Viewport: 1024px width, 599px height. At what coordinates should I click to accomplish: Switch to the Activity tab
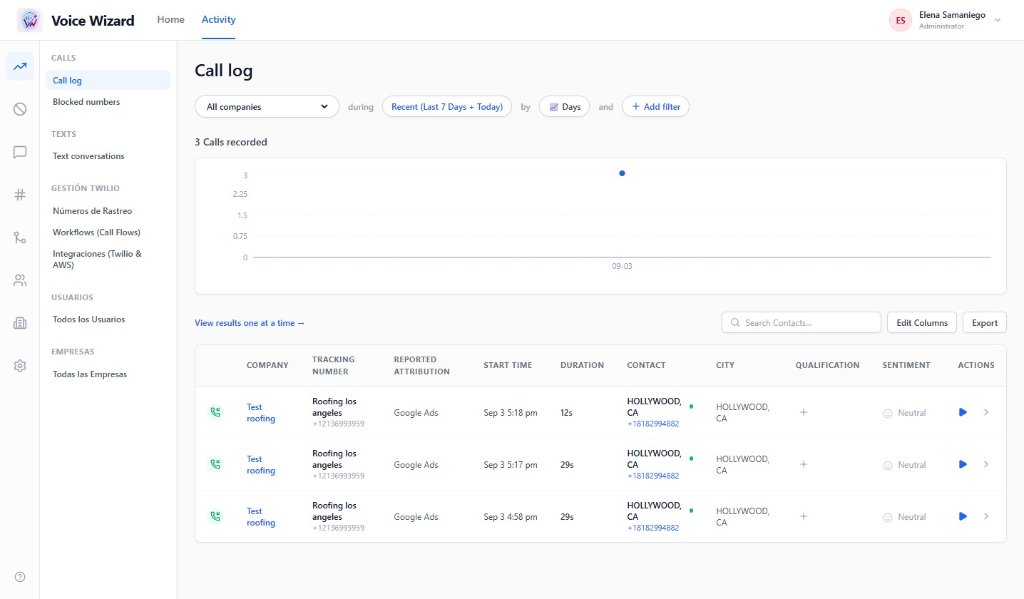click(218, 20)
